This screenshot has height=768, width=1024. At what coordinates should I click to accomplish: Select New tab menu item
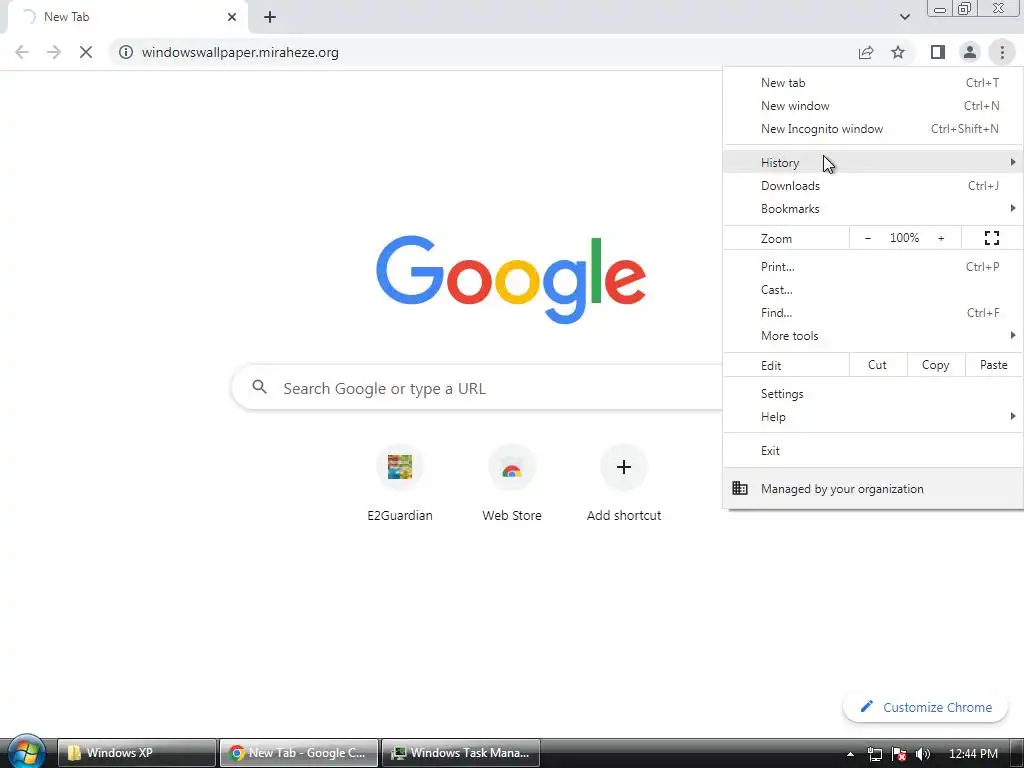873,83
